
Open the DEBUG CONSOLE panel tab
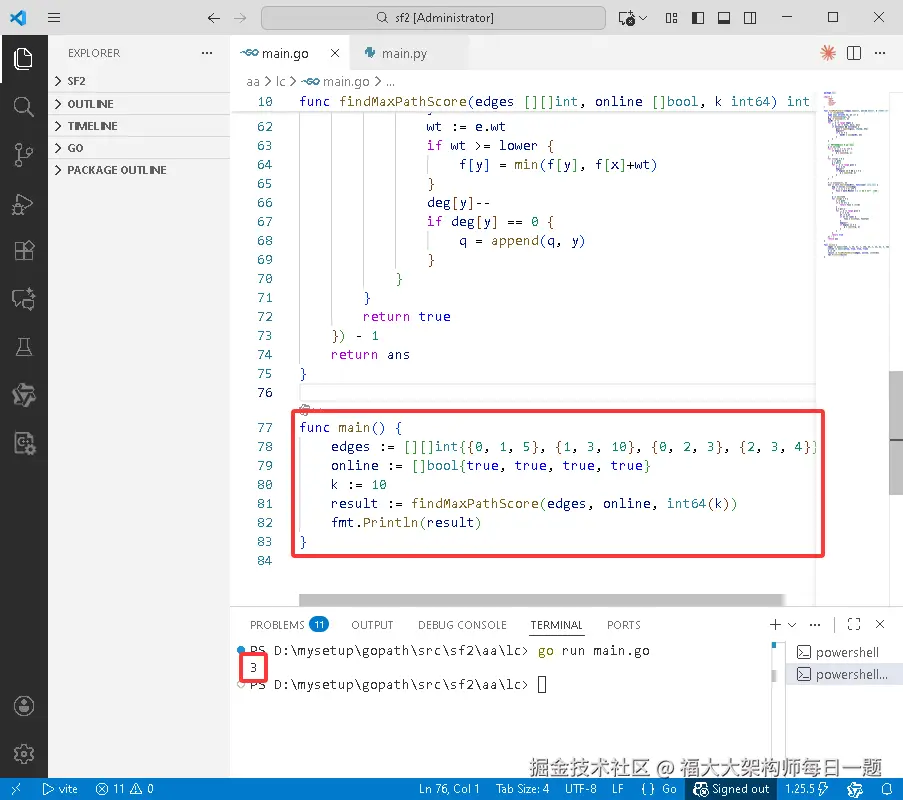[462, 625]
